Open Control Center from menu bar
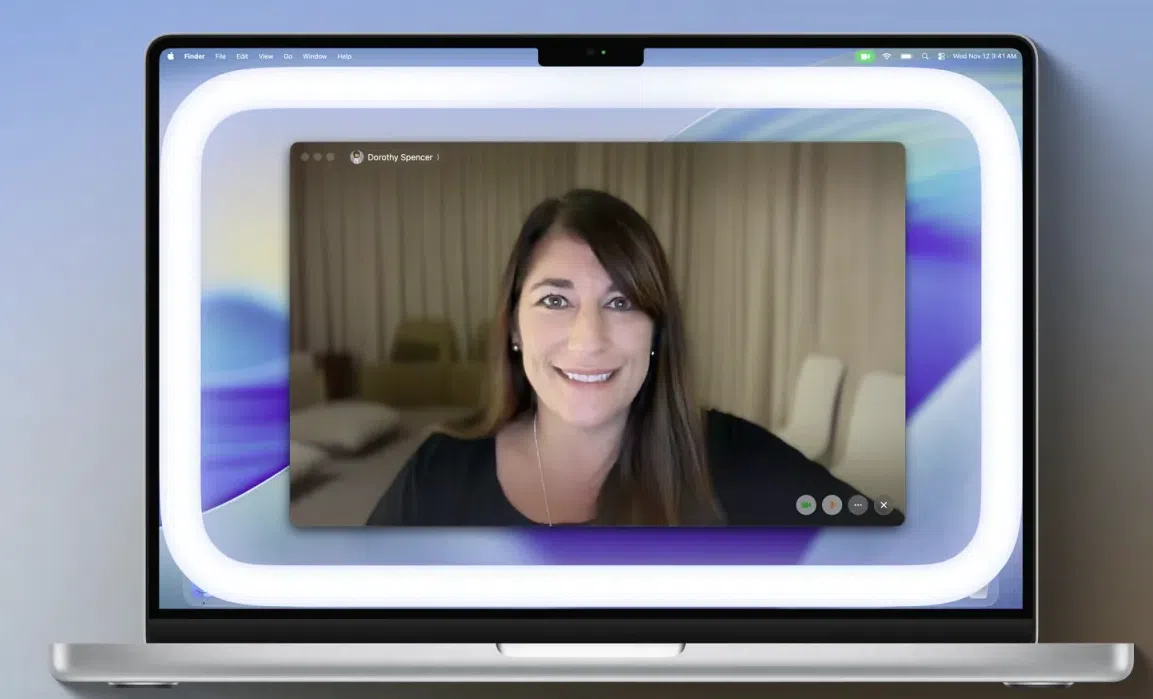Image resolution: width=1153 pixels, height=699 pixels. (x=941, y=56)
